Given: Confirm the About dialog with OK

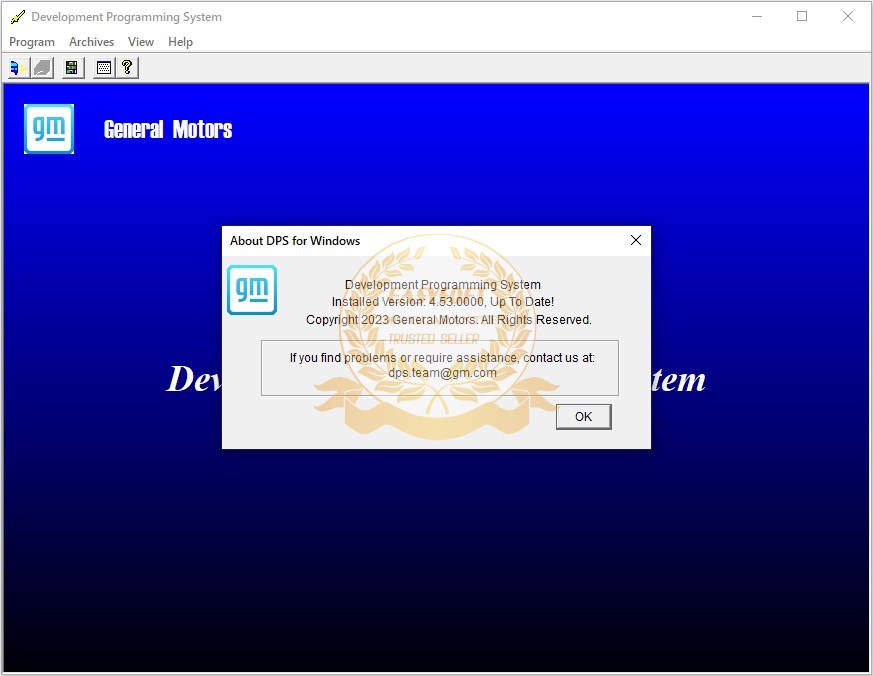Looking at the screenshot, I should 583,417.
